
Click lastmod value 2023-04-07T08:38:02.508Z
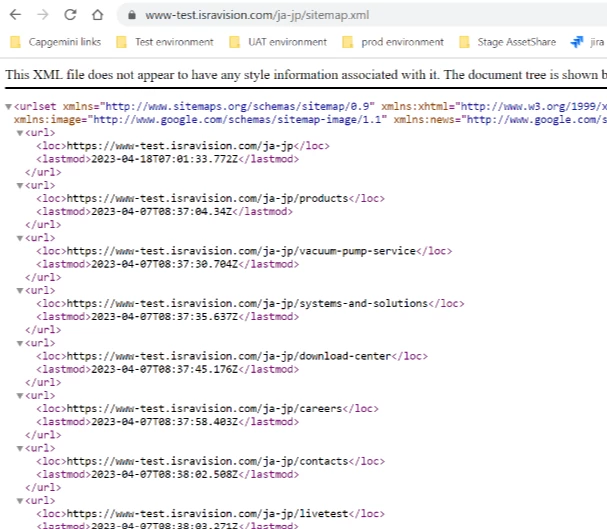pos(165,474)
